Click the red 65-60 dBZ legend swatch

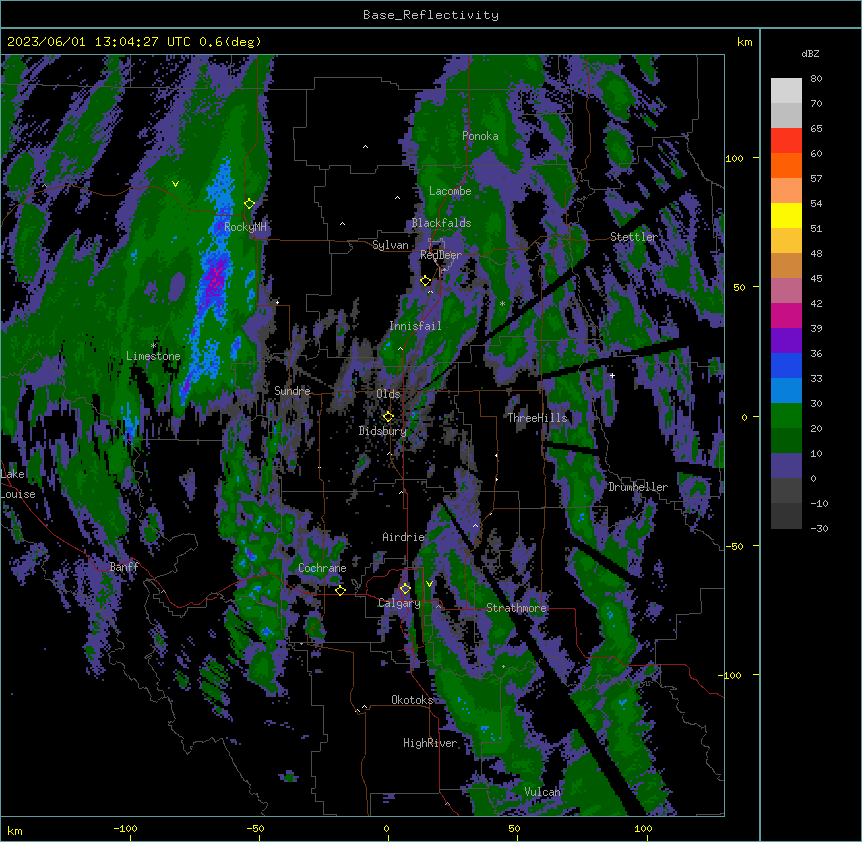(x=786, y=141)
